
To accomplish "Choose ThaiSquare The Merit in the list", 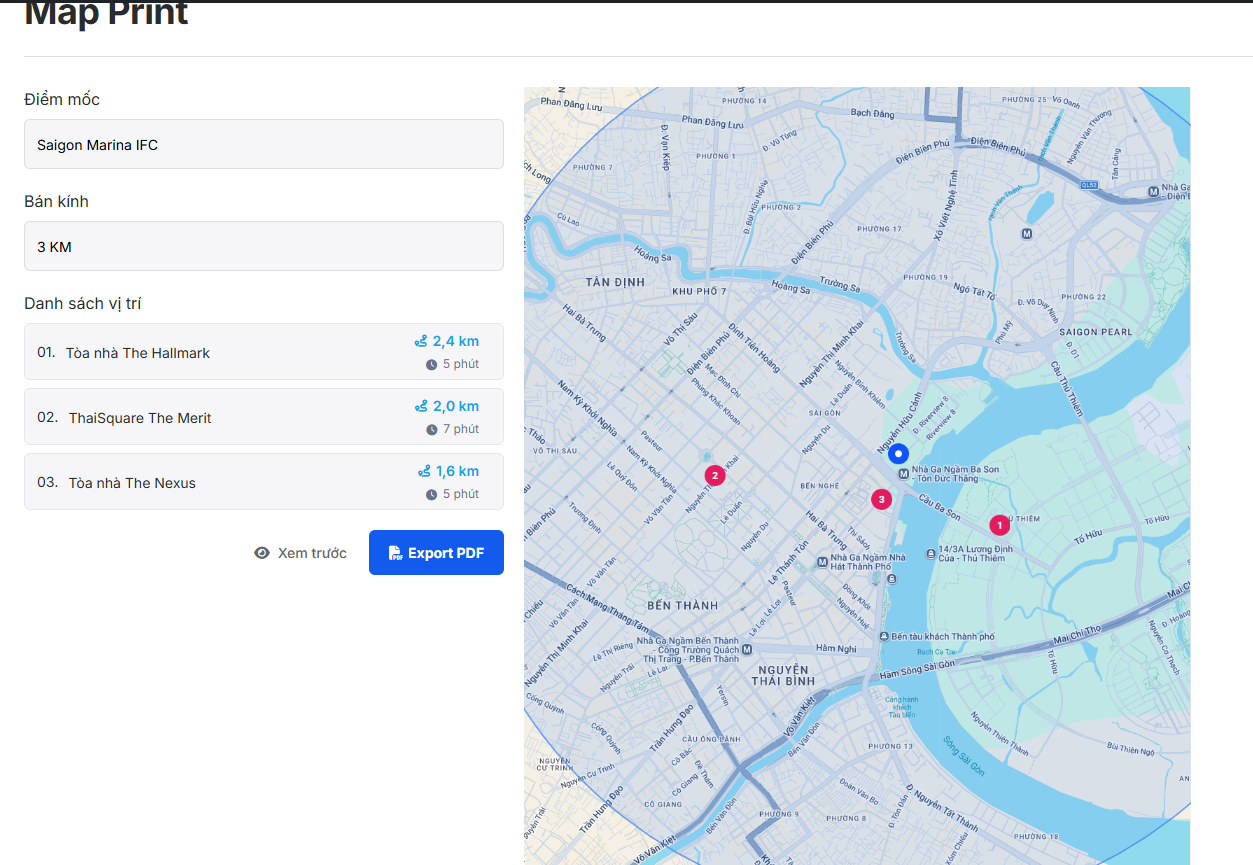I will tap(140, 418).
